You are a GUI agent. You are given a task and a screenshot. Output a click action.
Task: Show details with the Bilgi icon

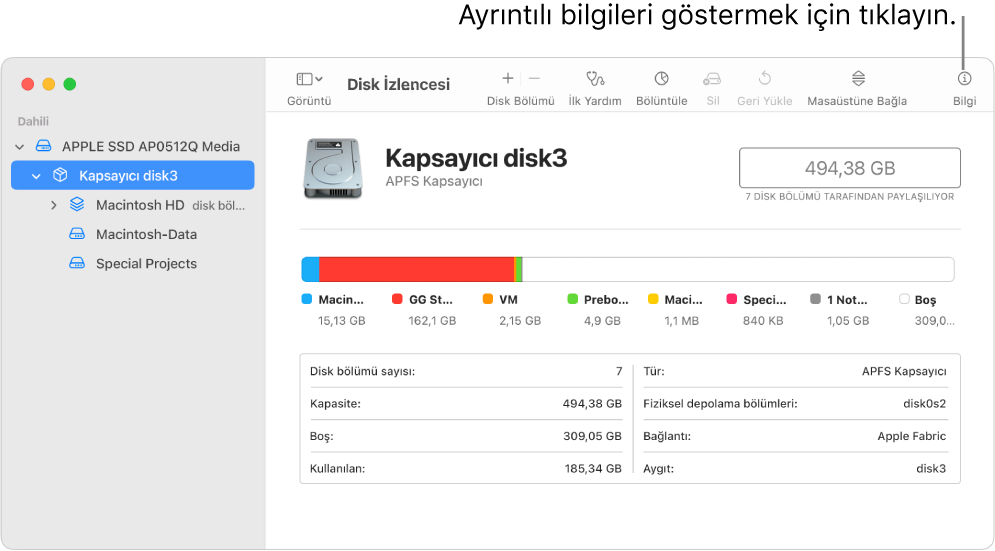(x=965, y=78)
